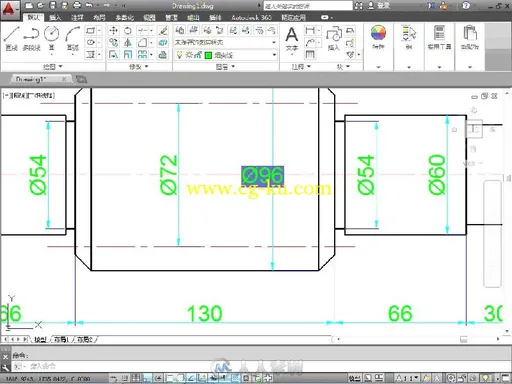Select the Linear dimension tool

tap(310, 31)
